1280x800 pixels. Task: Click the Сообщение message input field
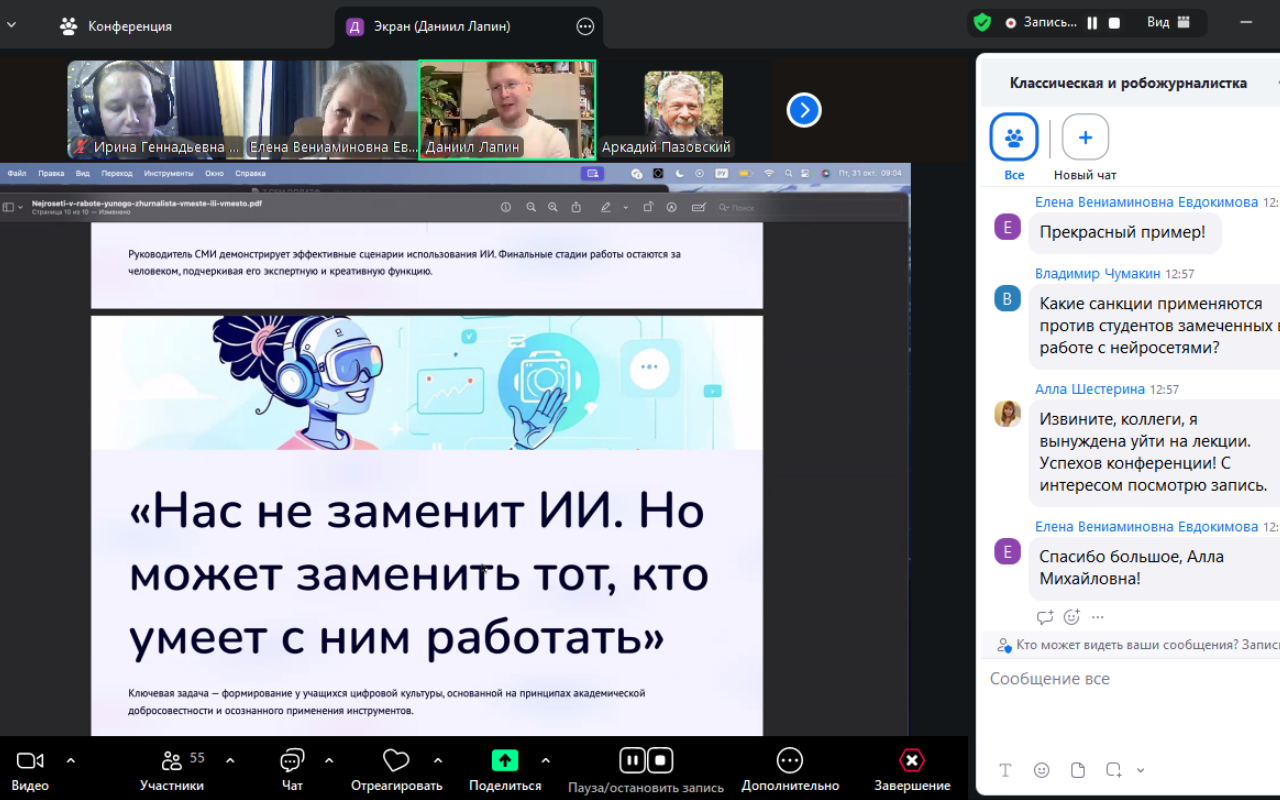[x=1100, y=678]
